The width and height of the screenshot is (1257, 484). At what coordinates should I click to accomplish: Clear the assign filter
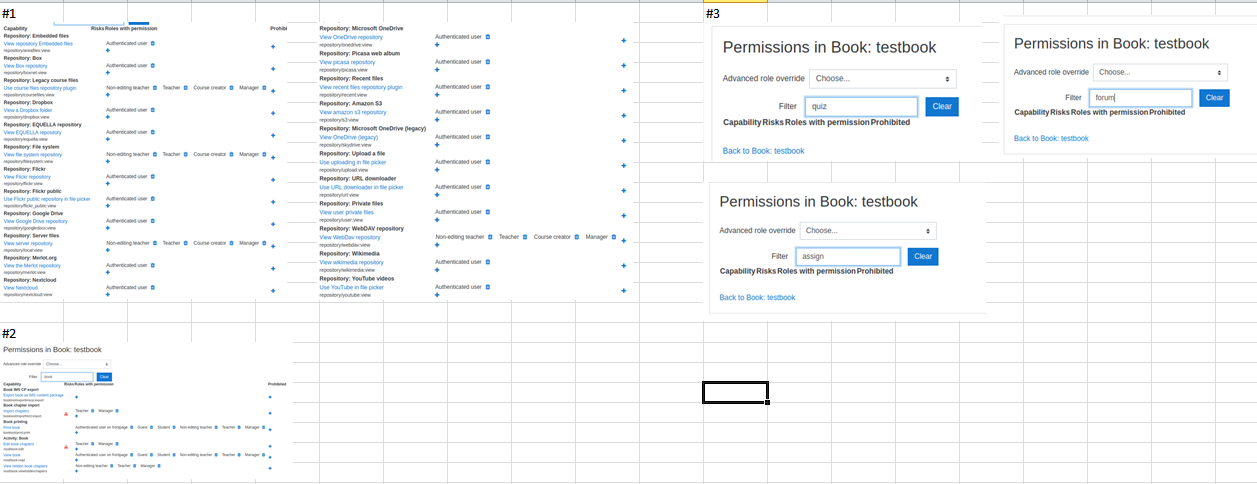[923, 257]
